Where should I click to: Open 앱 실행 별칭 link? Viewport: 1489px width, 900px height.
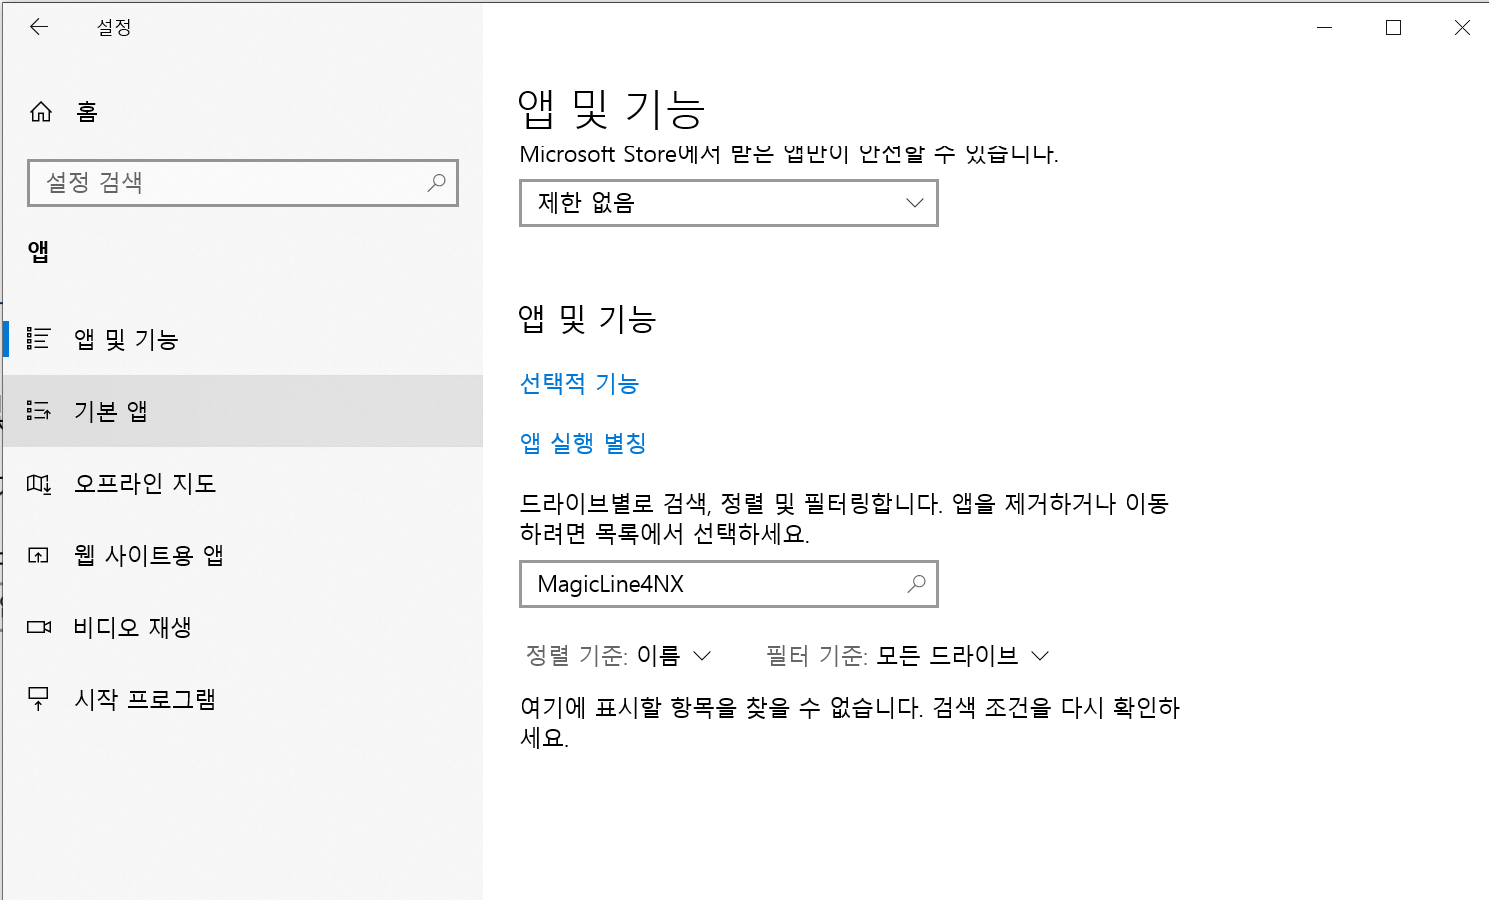[583, 443]
